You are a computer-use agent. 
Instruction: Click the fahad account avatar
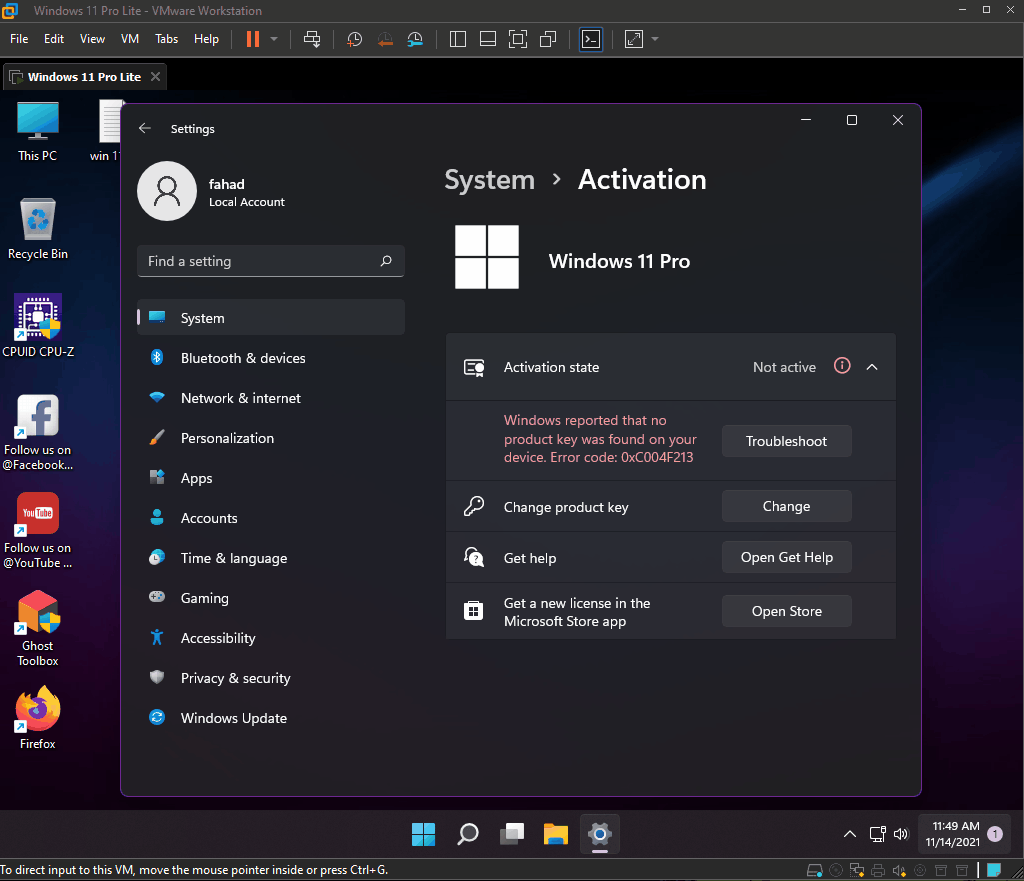167,191
